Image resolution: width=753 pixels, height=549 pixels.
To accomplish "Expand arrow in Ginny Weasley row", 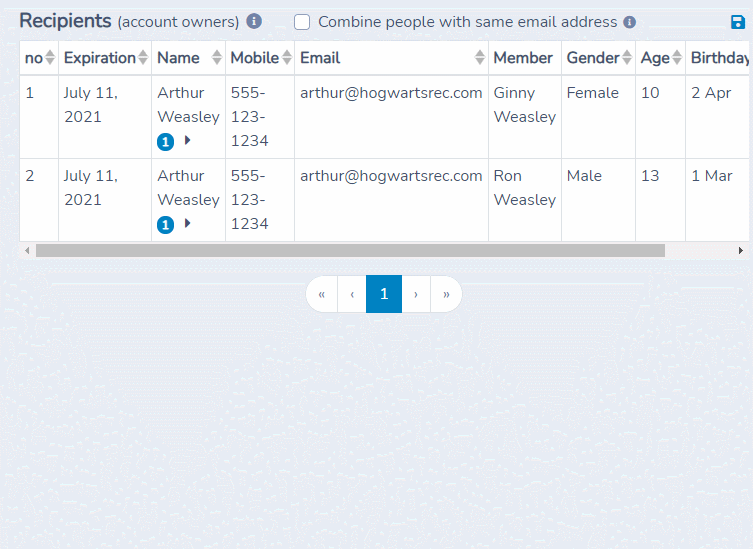I will coord(188,140).
